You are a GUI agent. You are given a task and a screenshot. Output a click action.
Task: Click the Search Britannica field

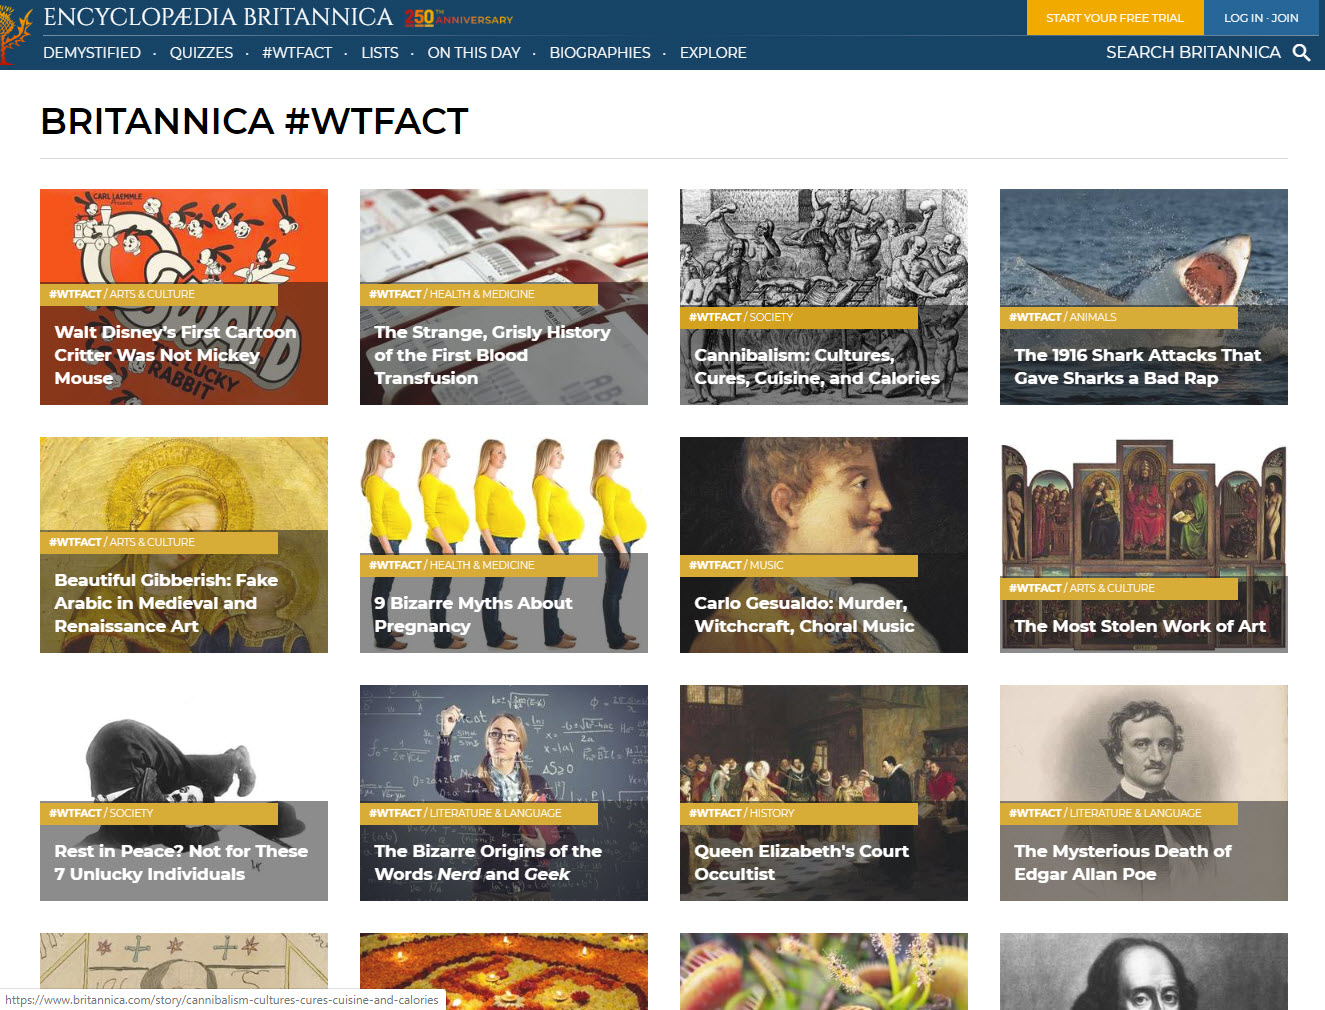[x=1192, y=53]
